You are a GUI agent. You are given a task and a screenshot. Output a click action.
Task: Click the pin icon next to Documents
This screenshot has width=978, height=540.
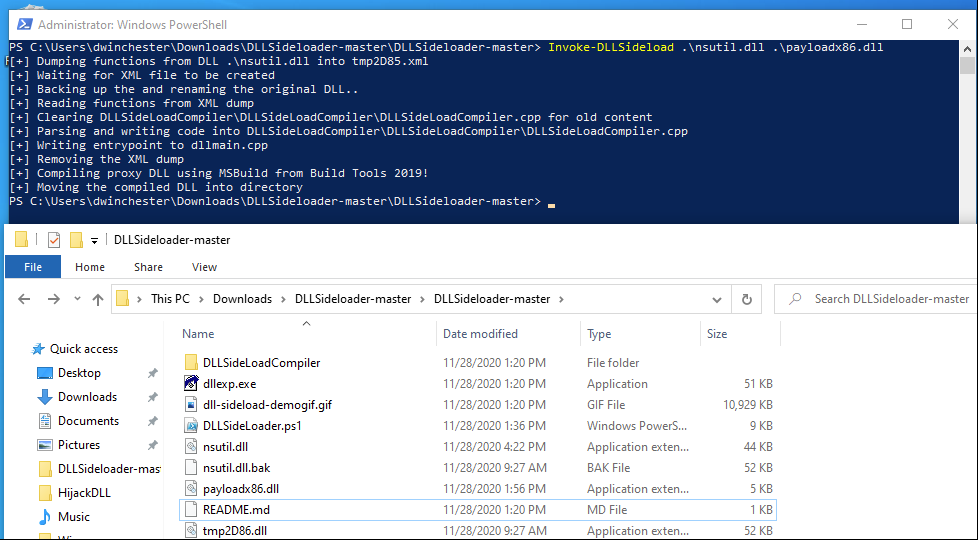pyautogui.click(x=152, y=421)
